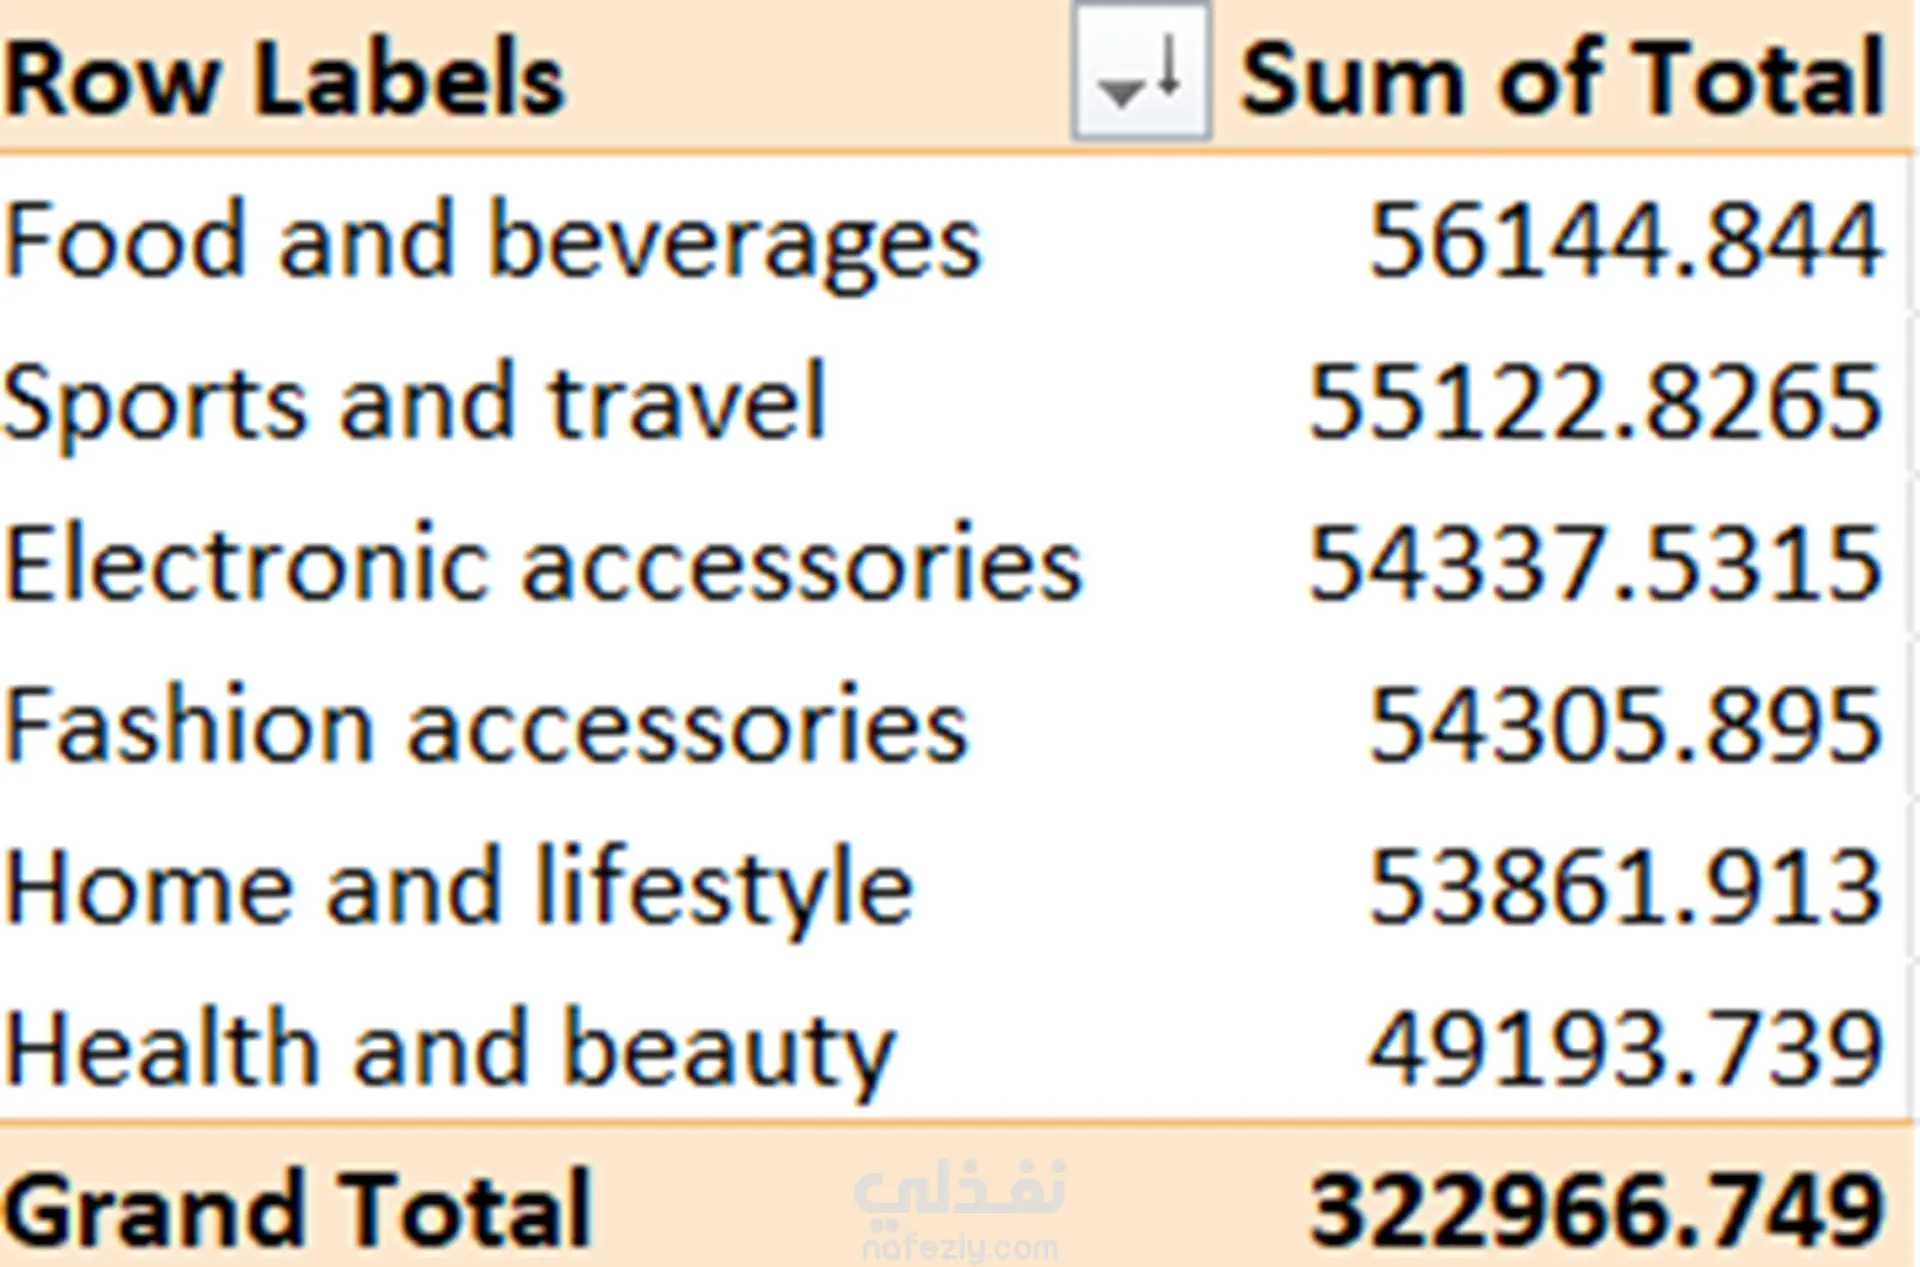The width and height of the screenshot is (1920, 1267).
Task: Click the Sports and travel row label
Action: pyautogui.click(x=415, y=402)
